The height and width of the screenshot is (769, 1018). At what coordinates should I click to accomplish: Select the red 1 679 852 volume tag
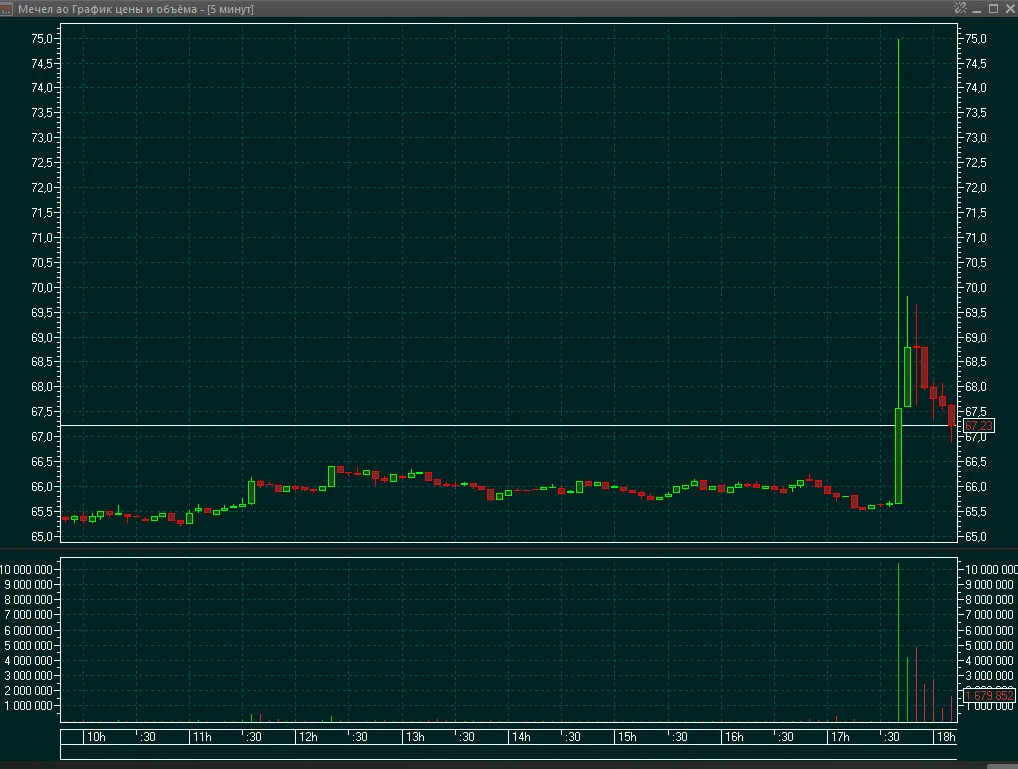tap(989, 696)
